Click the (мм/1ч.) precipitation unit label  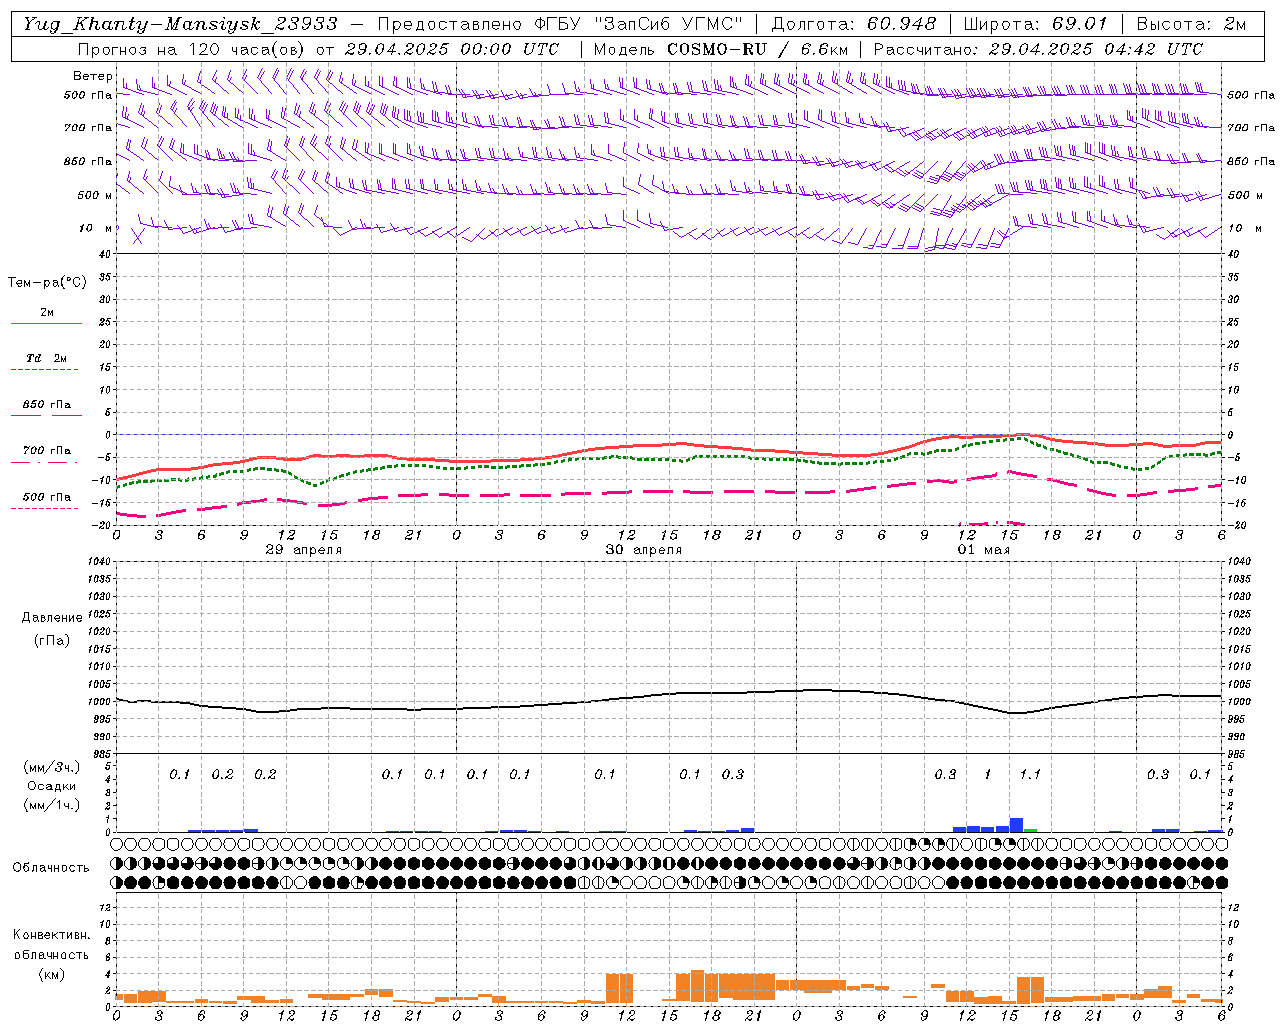pyautogui.click(x=51, y=805)
